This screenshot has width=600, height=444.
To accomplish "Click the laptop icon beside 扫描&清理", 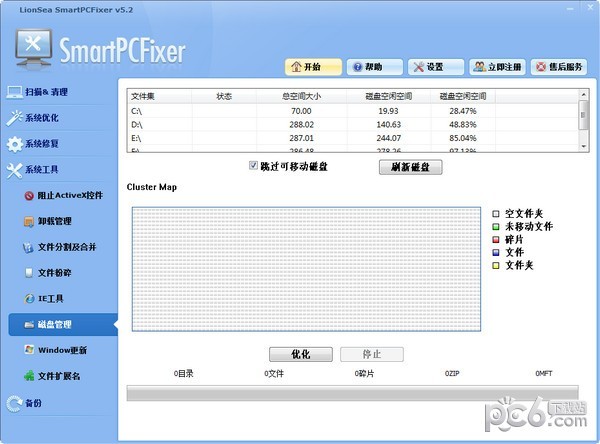I will (x=15, y=92).
